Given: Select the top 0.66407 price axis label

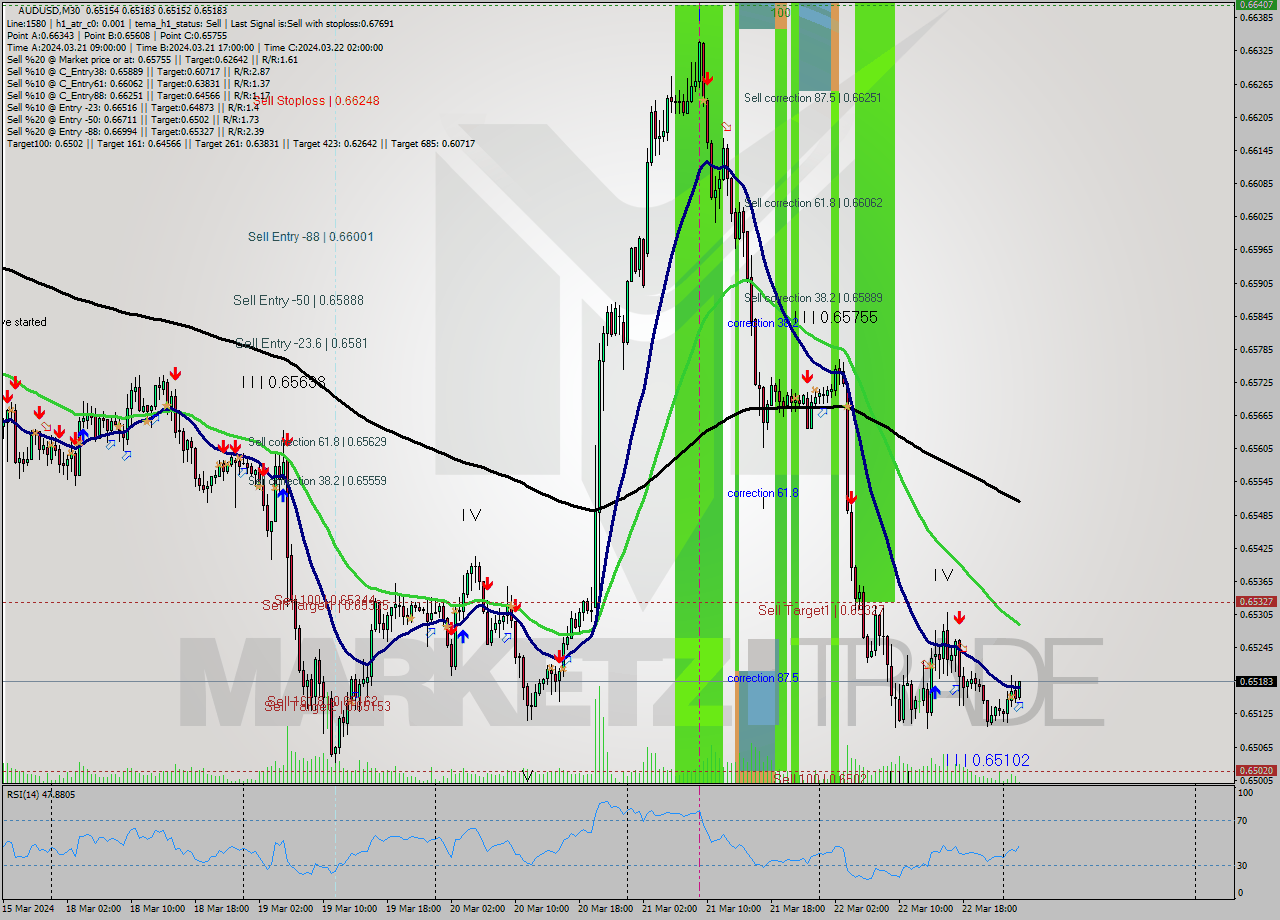Looking at the screenshot, I should [x=1257, y=5].
